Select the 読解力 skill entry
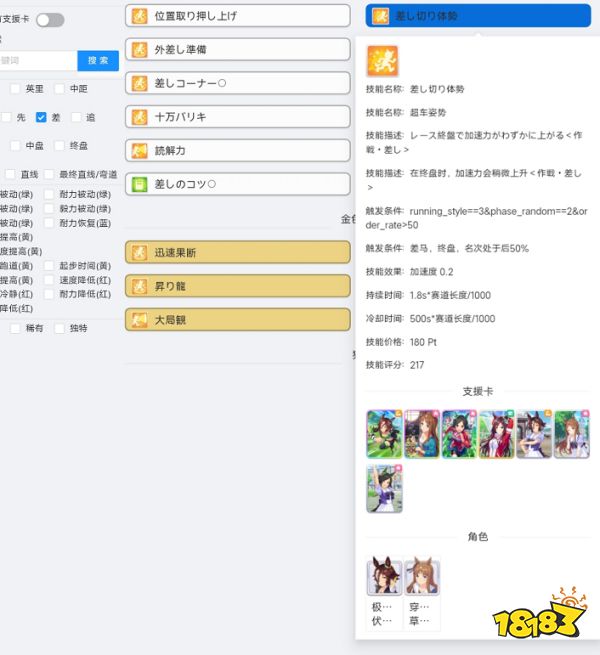600x655 pixels. tap(237, 151)
